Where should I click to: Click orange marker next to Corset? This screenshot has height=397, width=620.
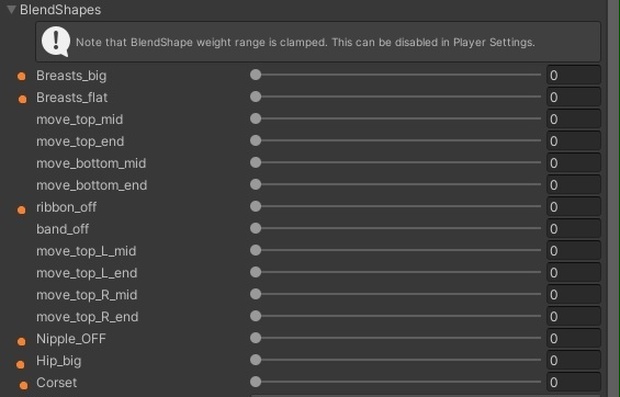[x=23, y=385]
